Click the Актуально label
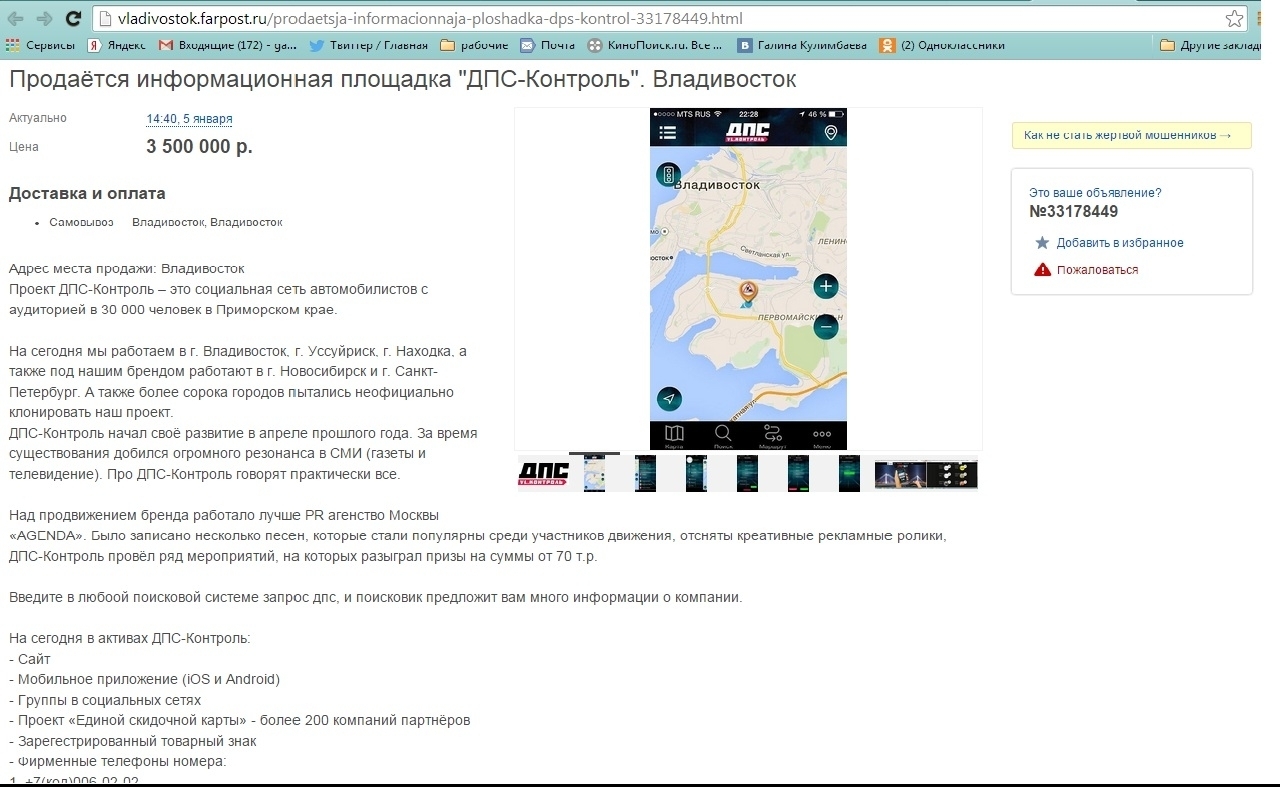The image size is (1280, 787). click(x=38, y=118)
